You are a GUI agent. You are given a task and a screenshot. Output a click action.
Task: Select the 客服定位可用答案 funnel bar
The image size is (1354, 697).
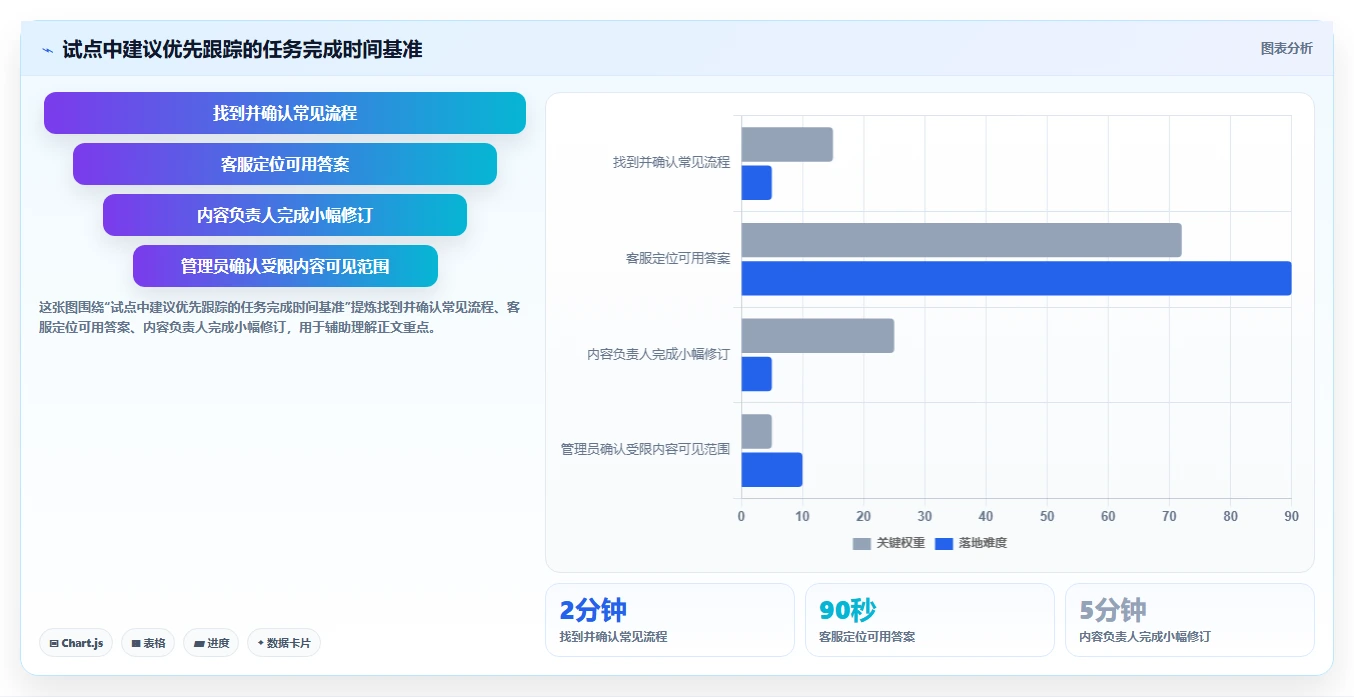tap(285, 164)
